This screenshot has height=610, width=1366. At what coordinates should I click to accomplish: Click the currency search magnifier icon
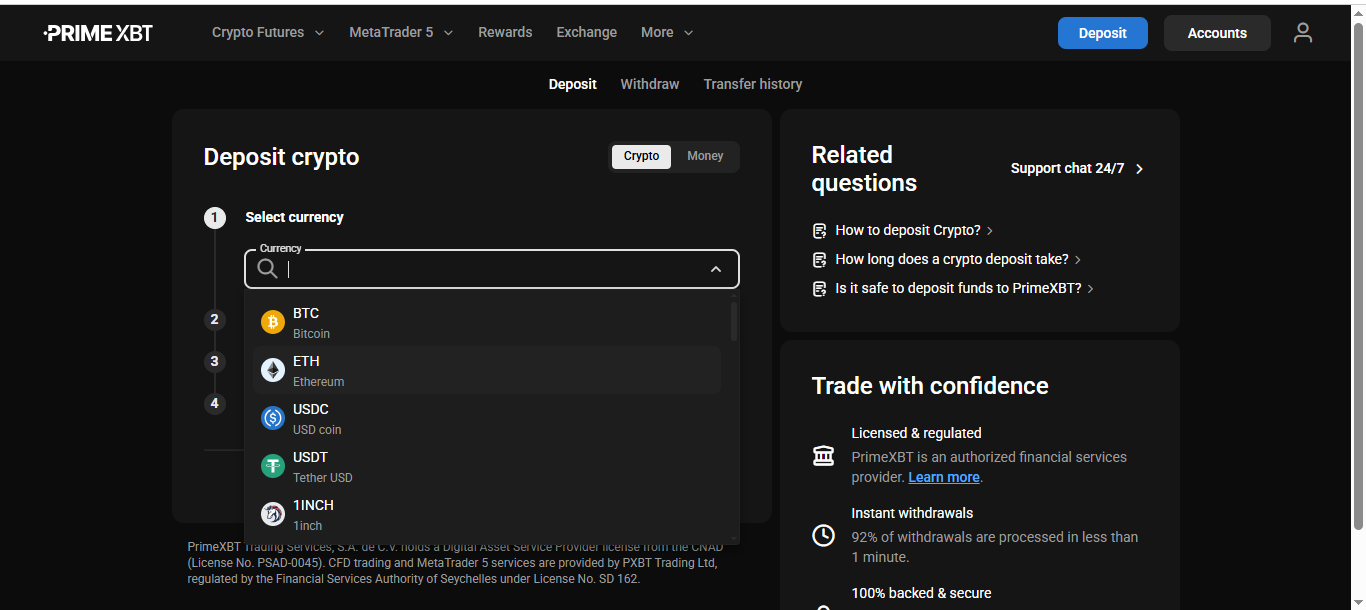click(x=267, y=269)
